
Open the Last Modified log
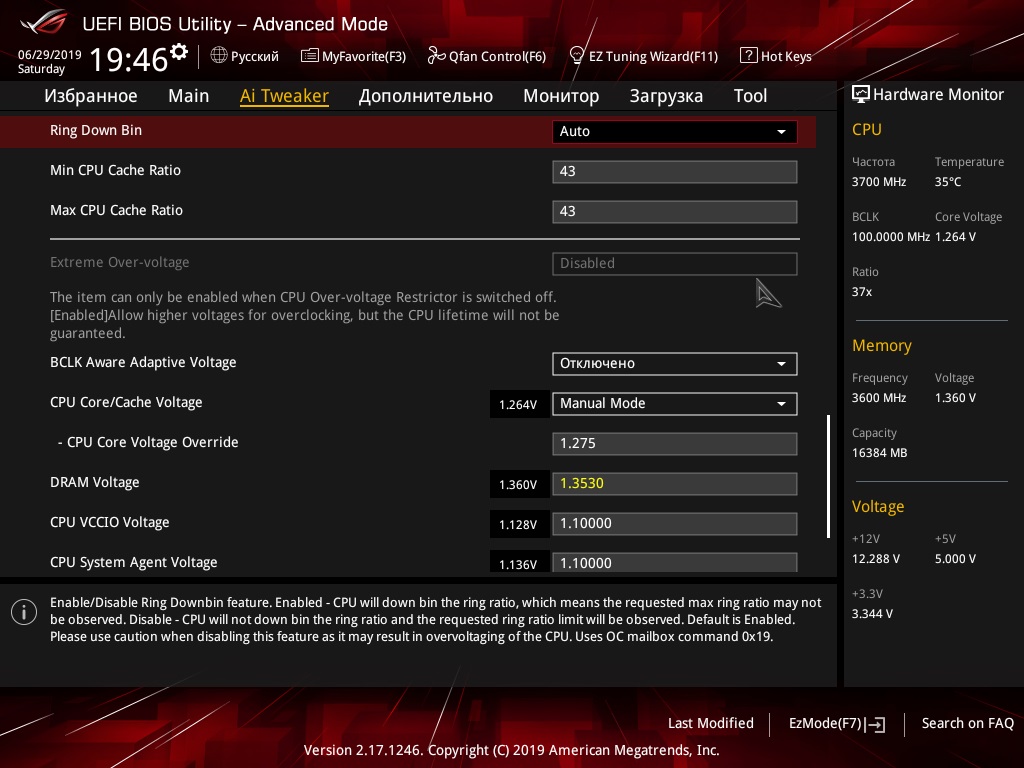pos(711,723)
